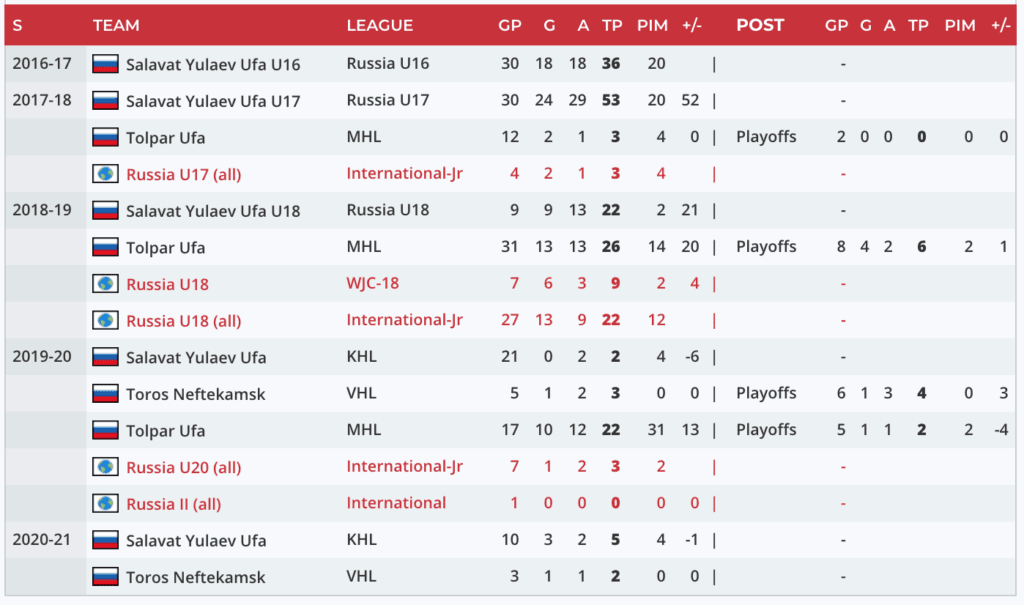This screenshot has width=1024, height=605.
Task: Click globe icon next to Russia U18 (all)
Action: click(105, 321)
